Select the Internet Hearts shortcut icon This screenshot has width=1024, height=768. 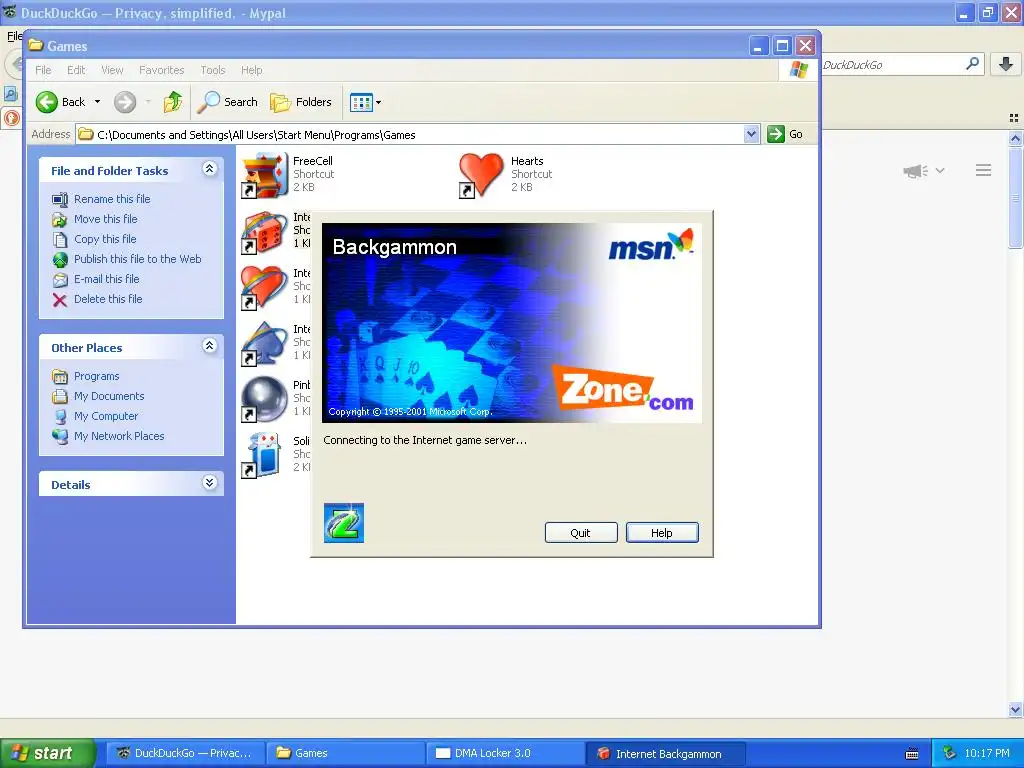264,287
